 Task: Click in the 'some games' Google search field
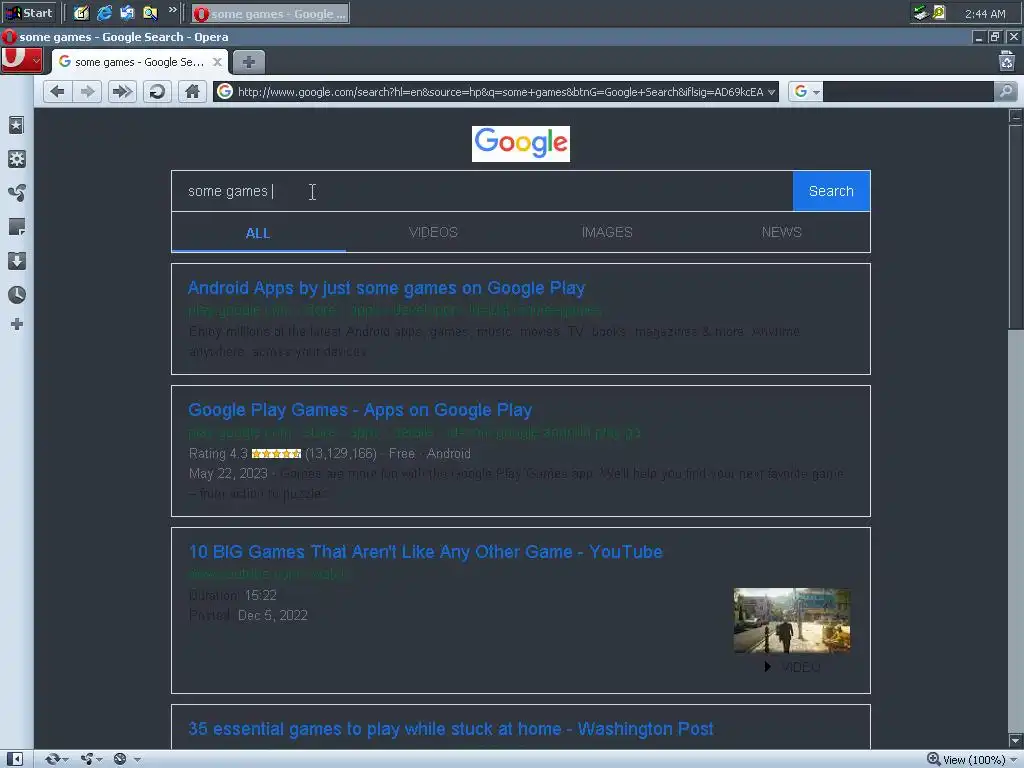point(482,191)
